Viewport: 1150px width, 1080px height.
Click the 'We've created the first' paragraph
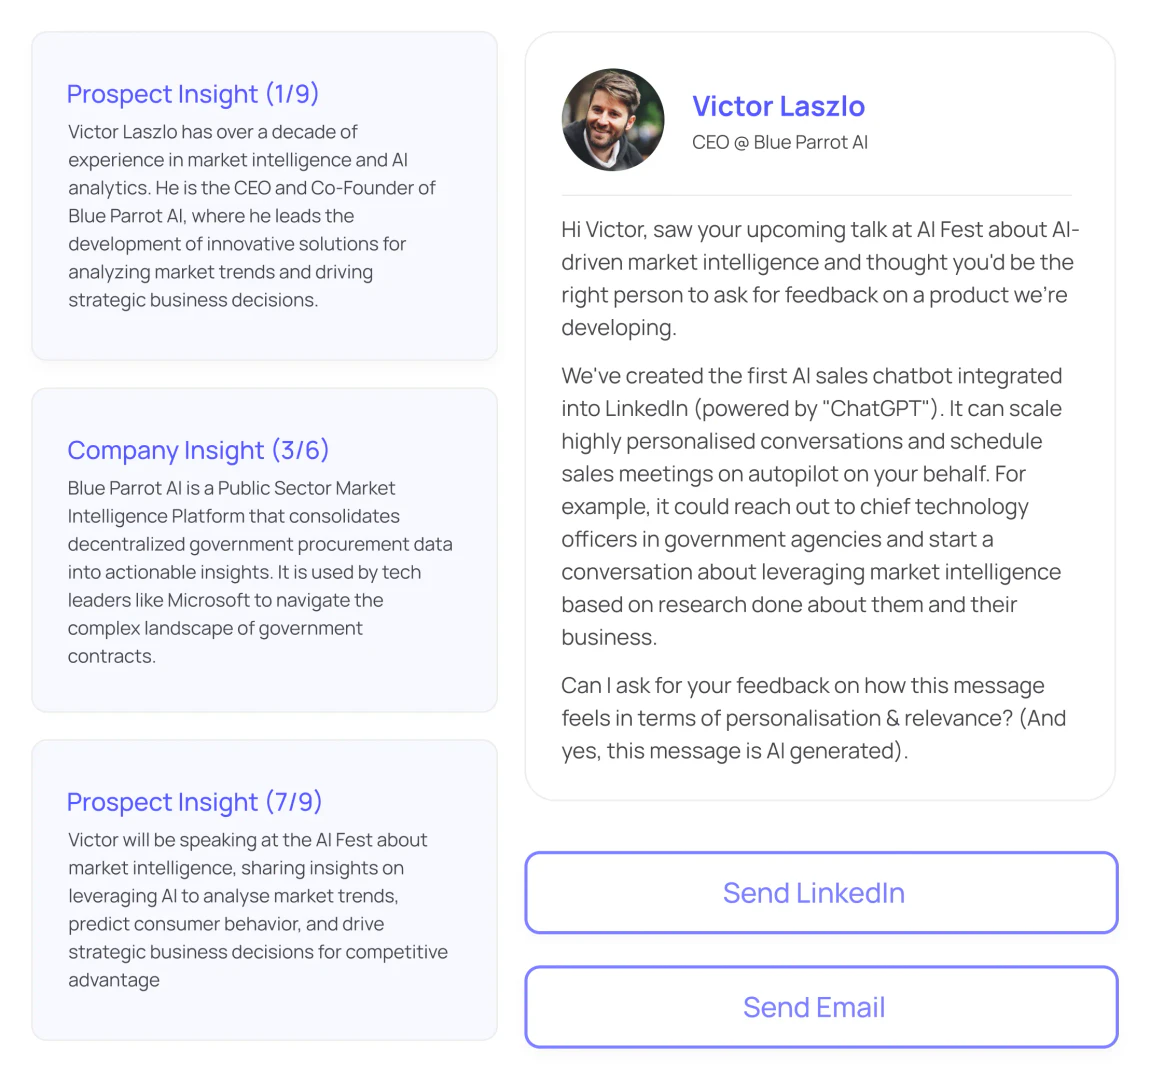point(811,506)
